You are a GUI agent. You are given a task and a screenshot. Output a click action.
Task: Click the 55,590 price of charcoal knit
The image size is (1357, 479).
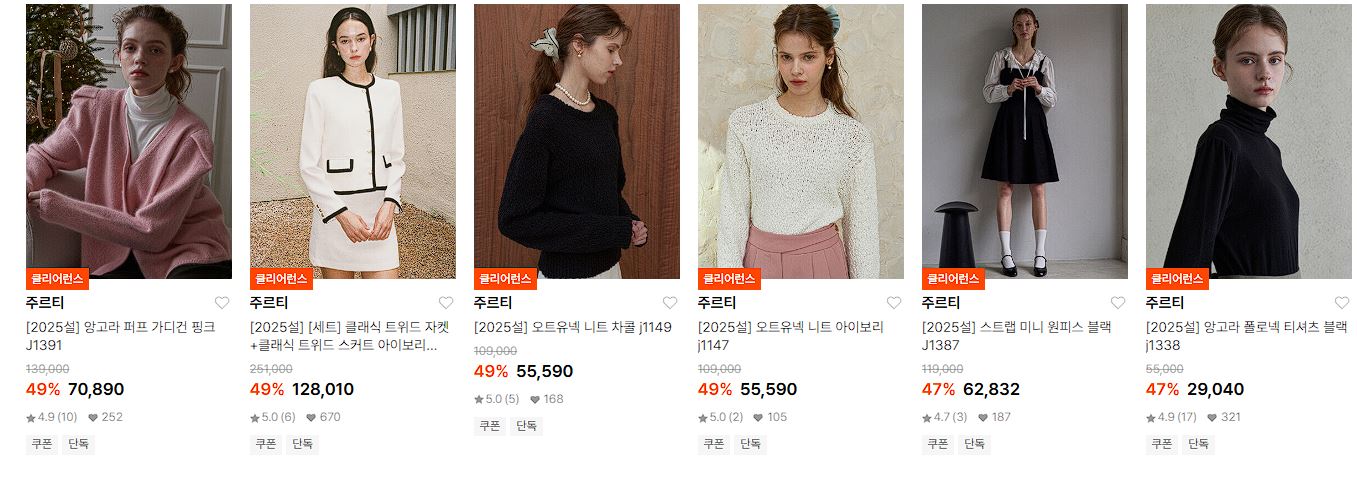[x=545, y=371]
